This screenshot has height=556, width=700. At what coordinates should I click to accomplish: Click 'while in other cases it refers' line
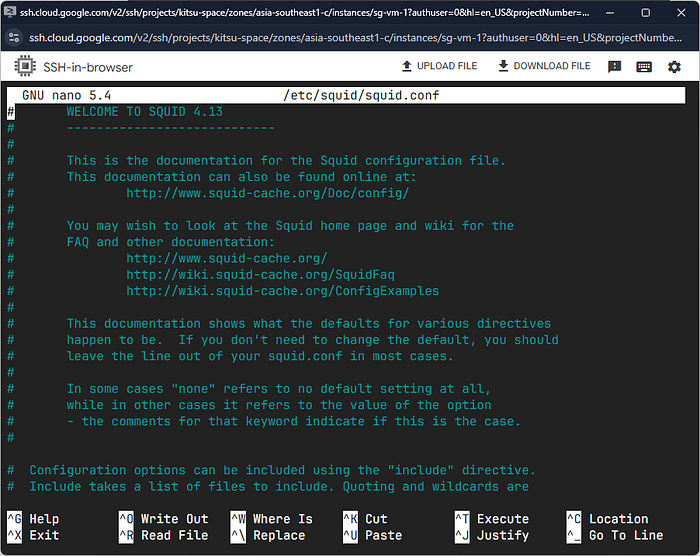pos(279,405)
